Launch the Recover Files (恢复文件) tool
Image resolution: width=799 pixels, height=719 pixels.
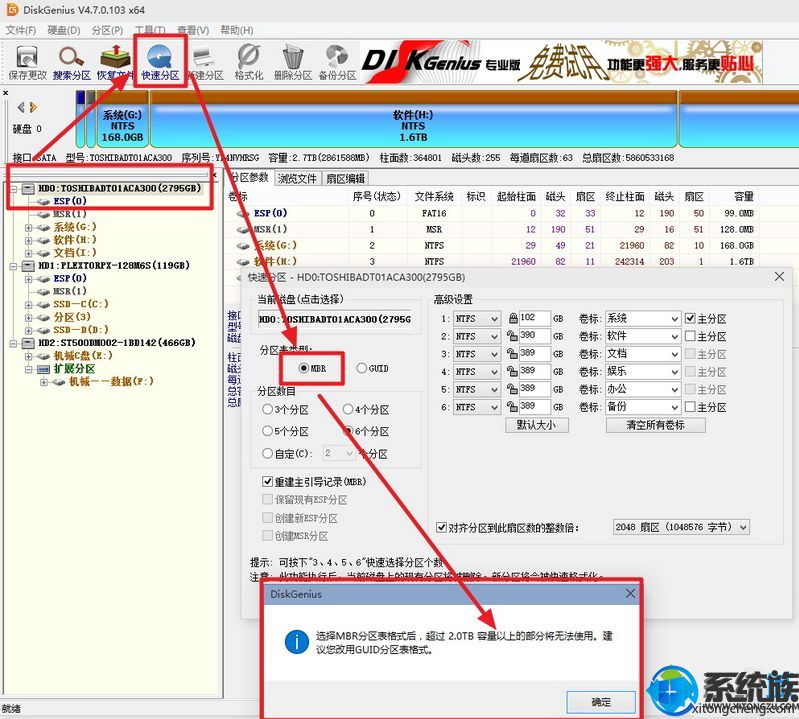[x=115, y=63]
